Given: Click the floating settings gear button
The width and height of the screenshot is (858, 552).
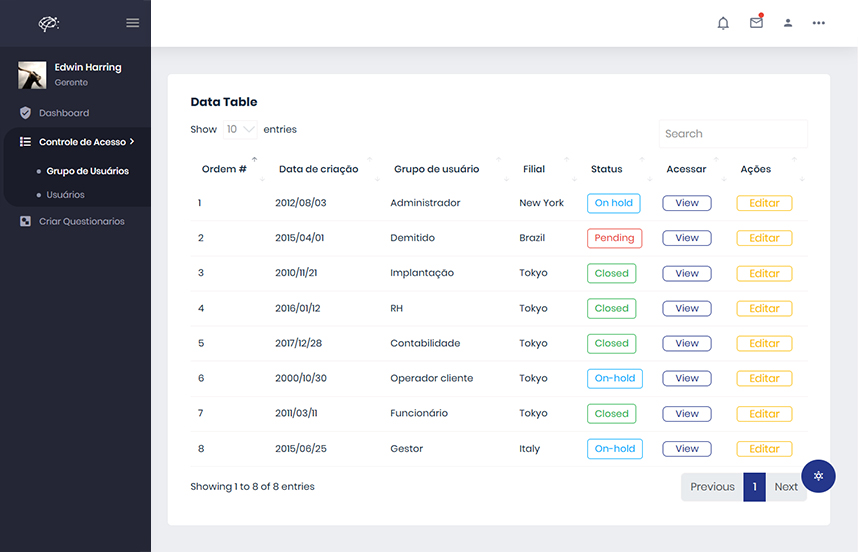Looking at the screenshot, I should 818,475.
